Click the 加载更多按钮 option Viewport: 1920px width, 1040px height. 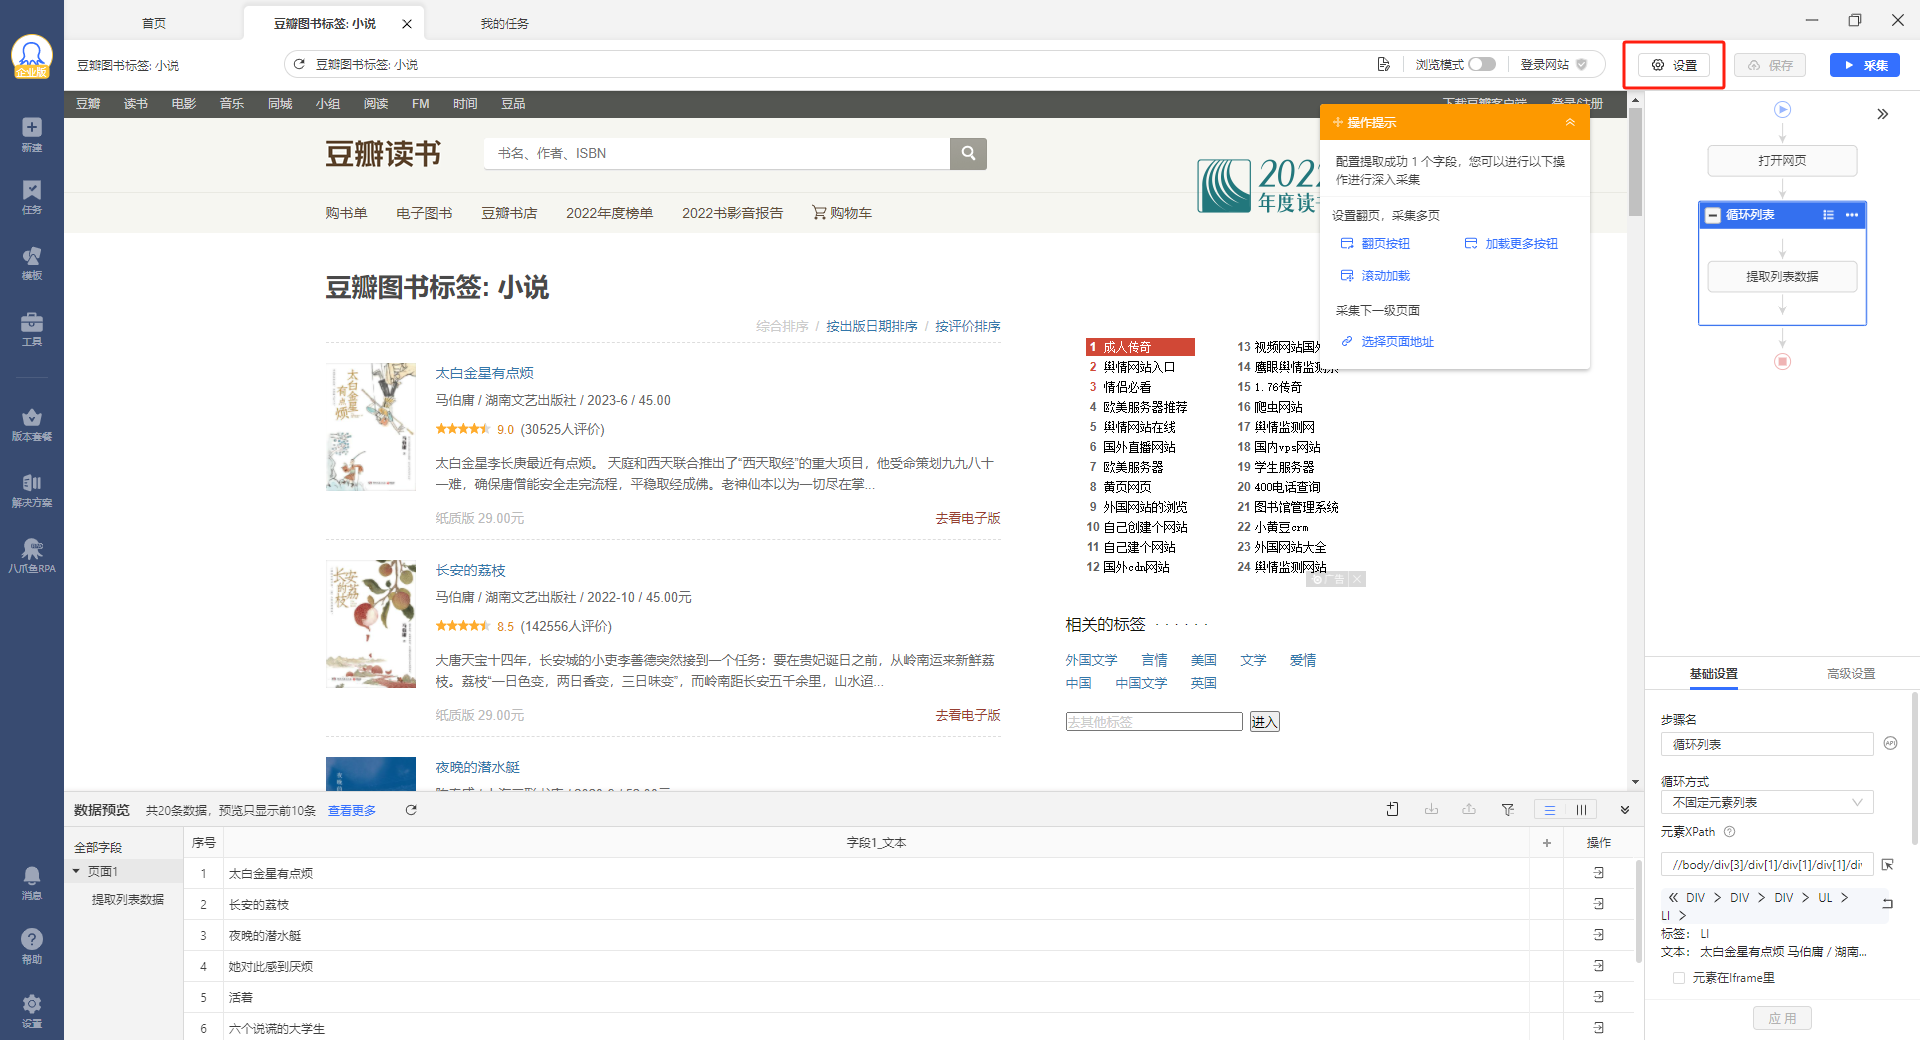[1511, 244]
